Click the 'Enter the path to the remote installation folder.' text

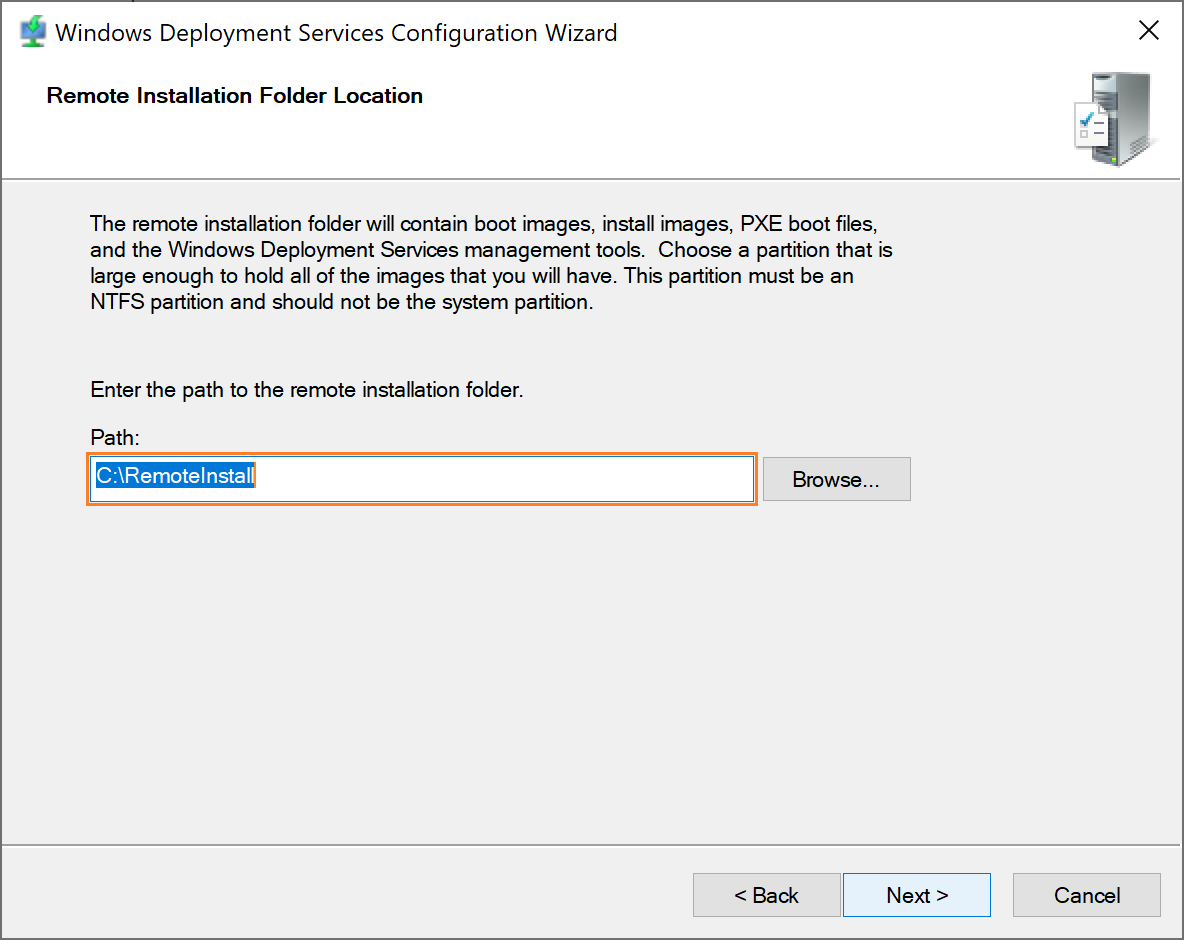(x=307, y=390)
